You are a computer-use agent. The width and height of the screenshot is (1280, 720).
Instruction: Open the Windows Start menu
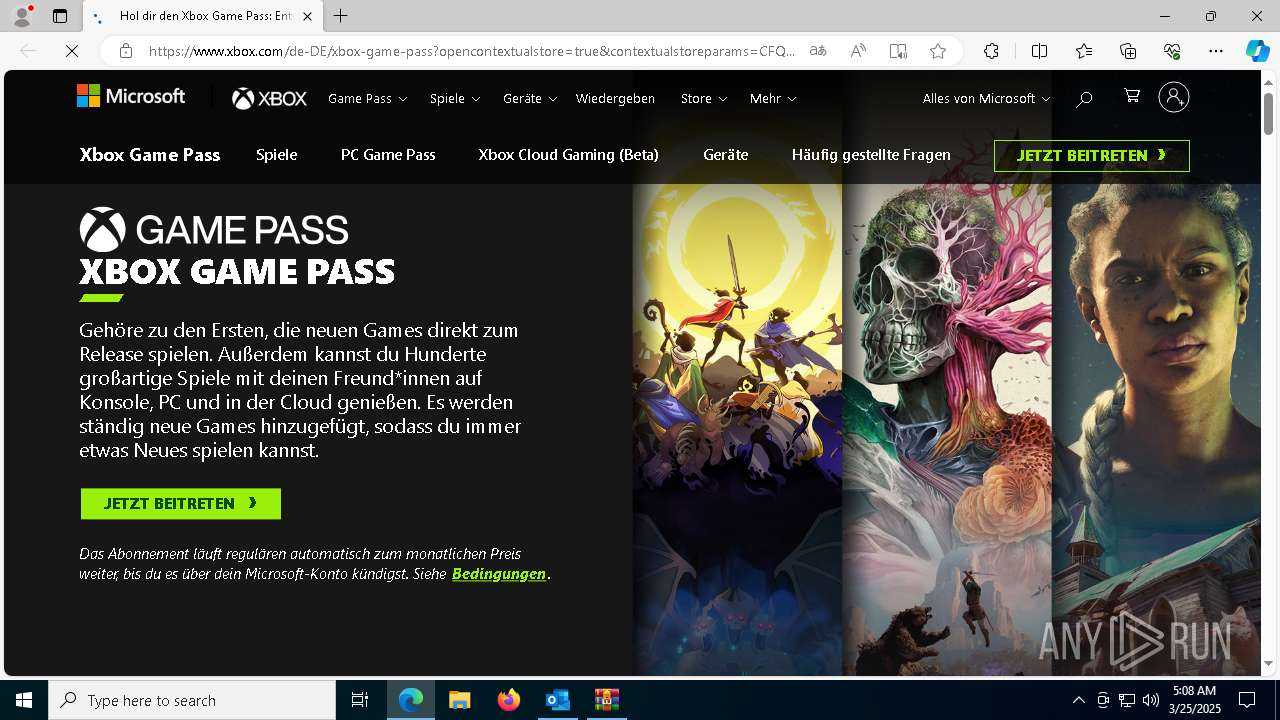tap(24, 700)
